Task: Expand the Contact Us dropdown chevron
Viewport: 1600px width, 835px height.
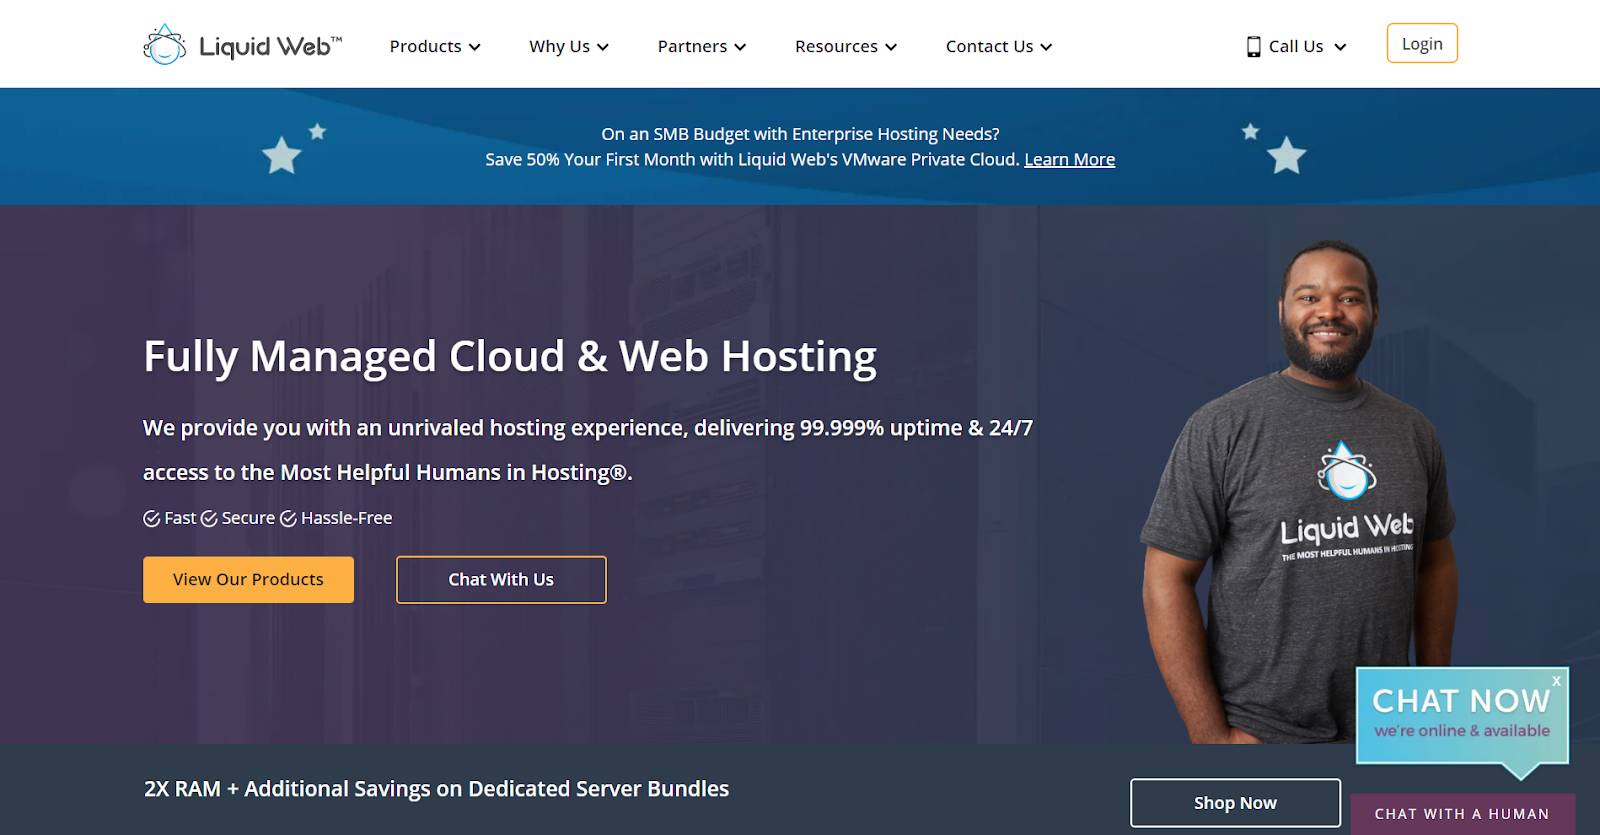Action: pyautogui.click(x=1046, y=47)
